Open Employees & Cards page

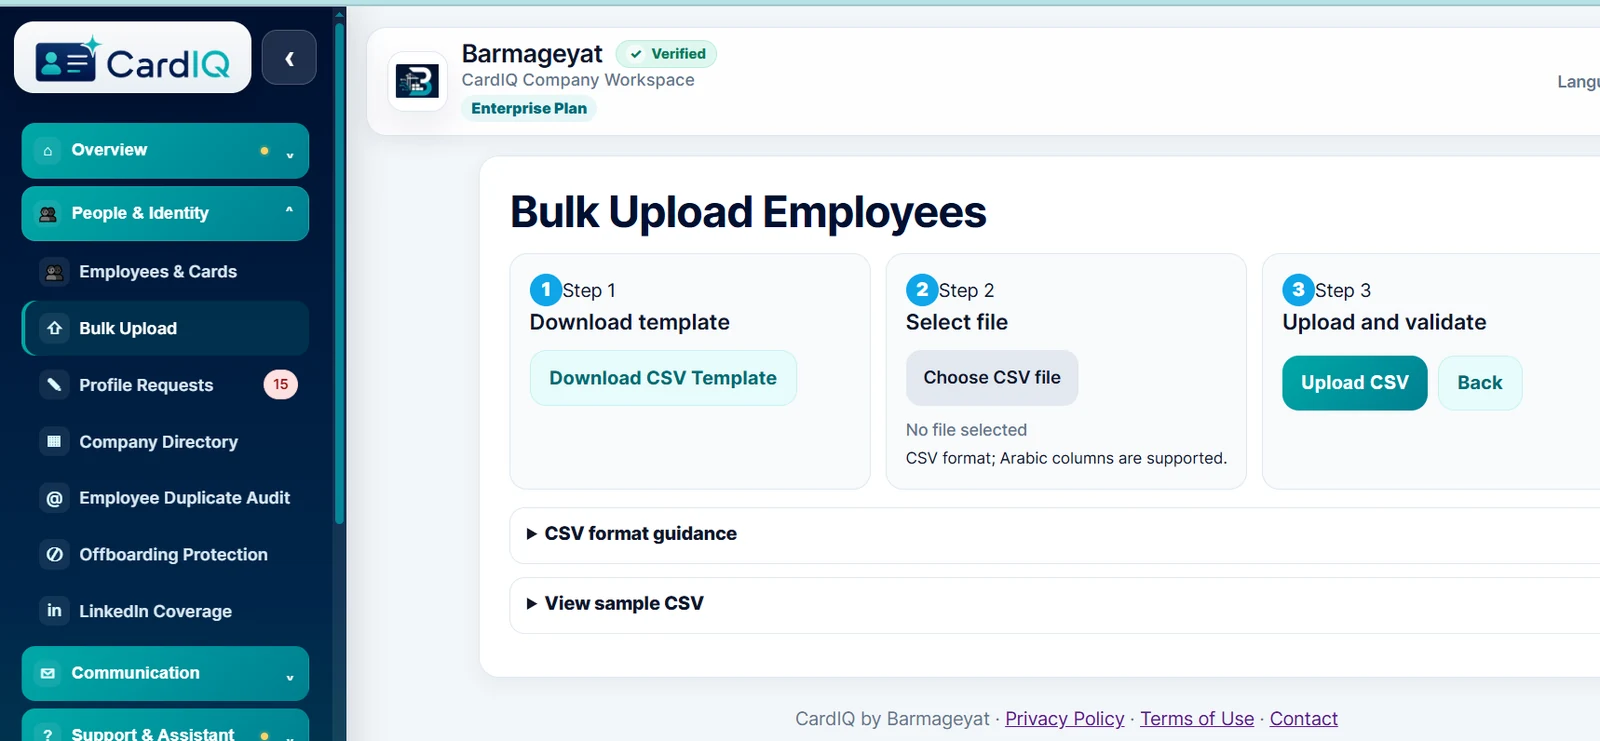tap(166, 272)
